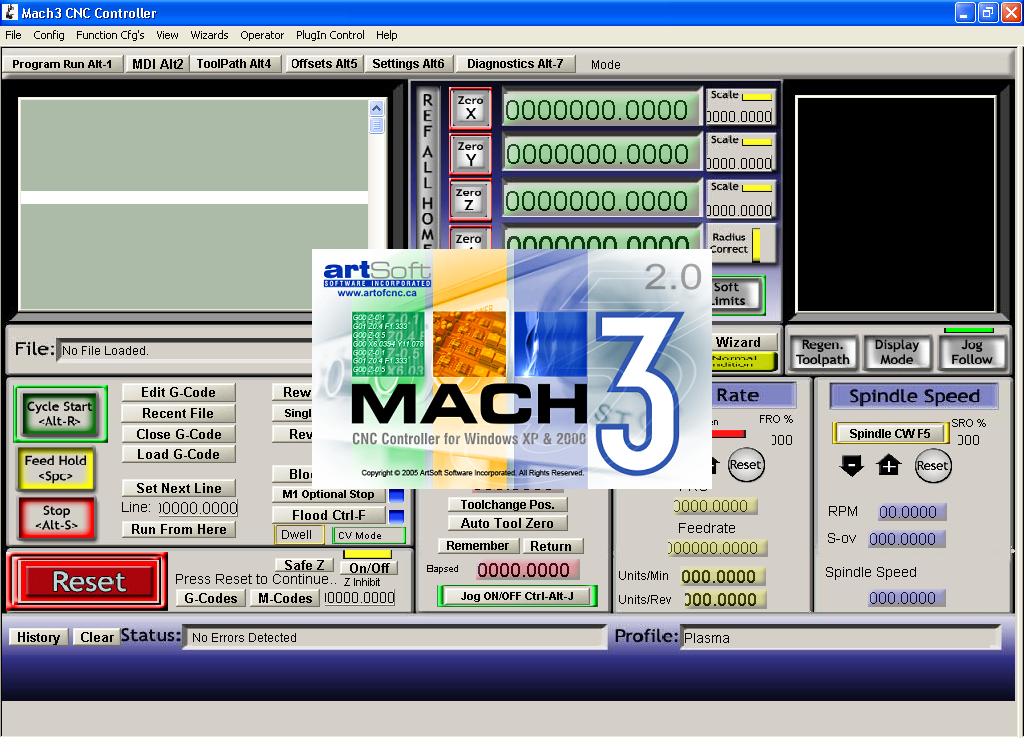Click Load G-Code button
Image resolution: width=1024 pixels, height=738 pixels.
pyautogui.click(x=178, y=454)
